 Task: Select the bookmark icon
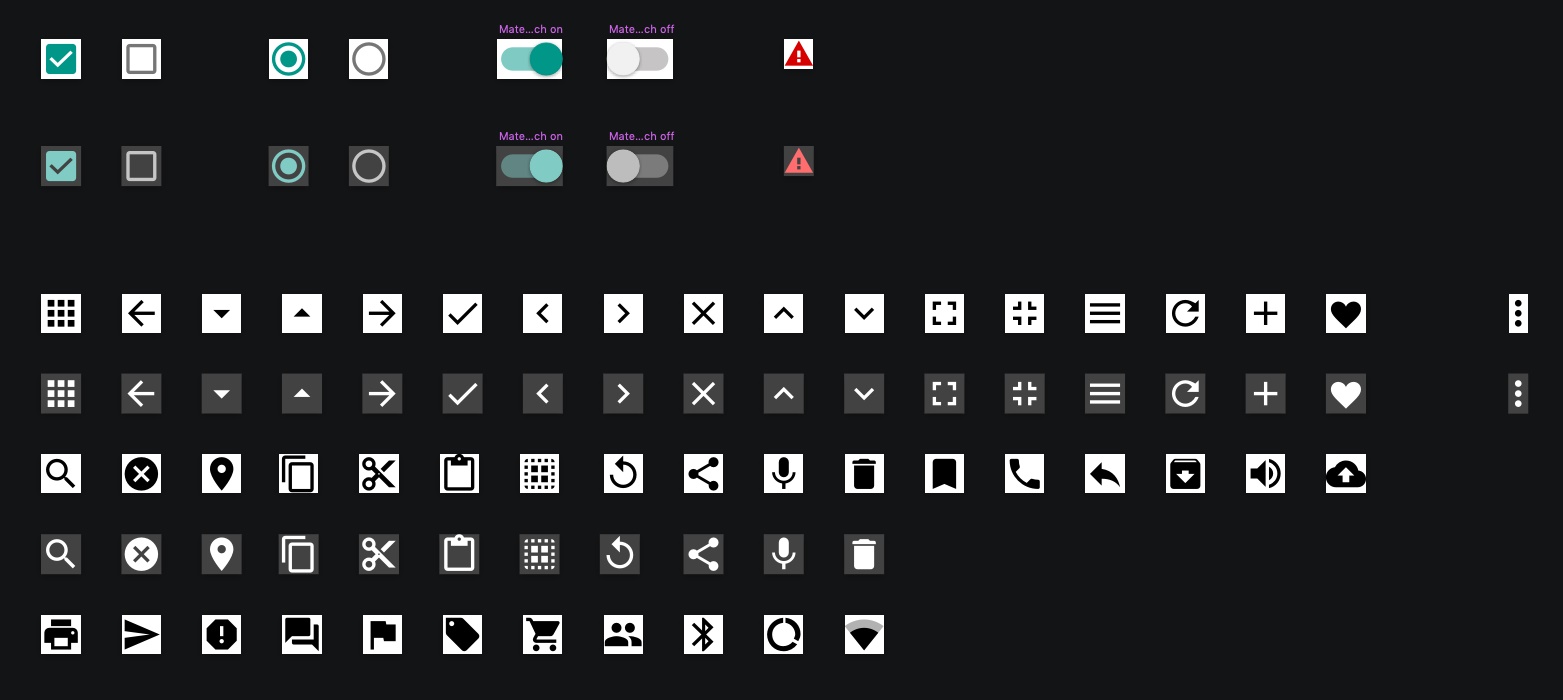pos(944,473)
